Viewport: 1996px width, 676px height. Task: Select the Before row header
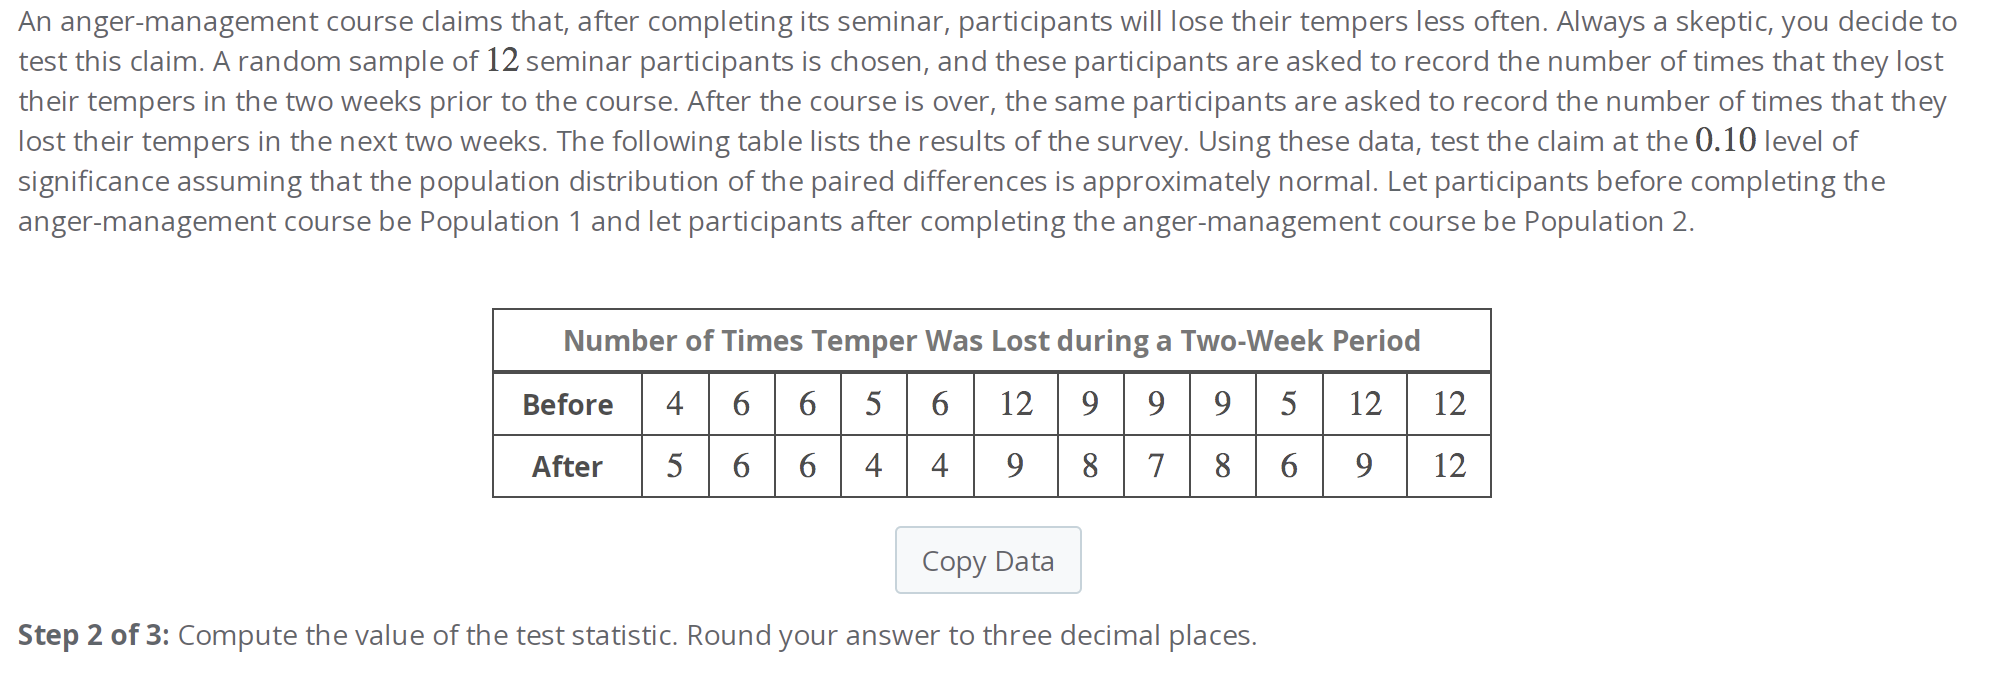[x=567, y=404]
